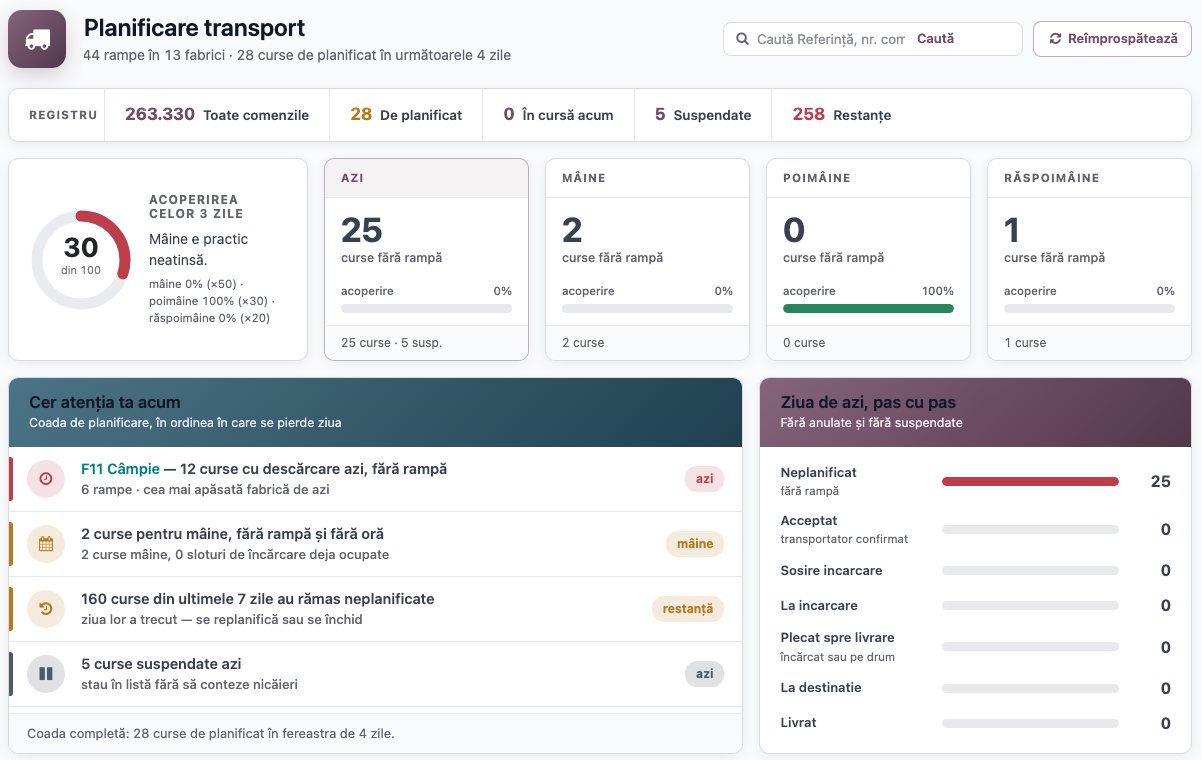Click the "Sosire incarcare" step label
Viewport: 1202px width, 760px height.
(x=831, y=571)
